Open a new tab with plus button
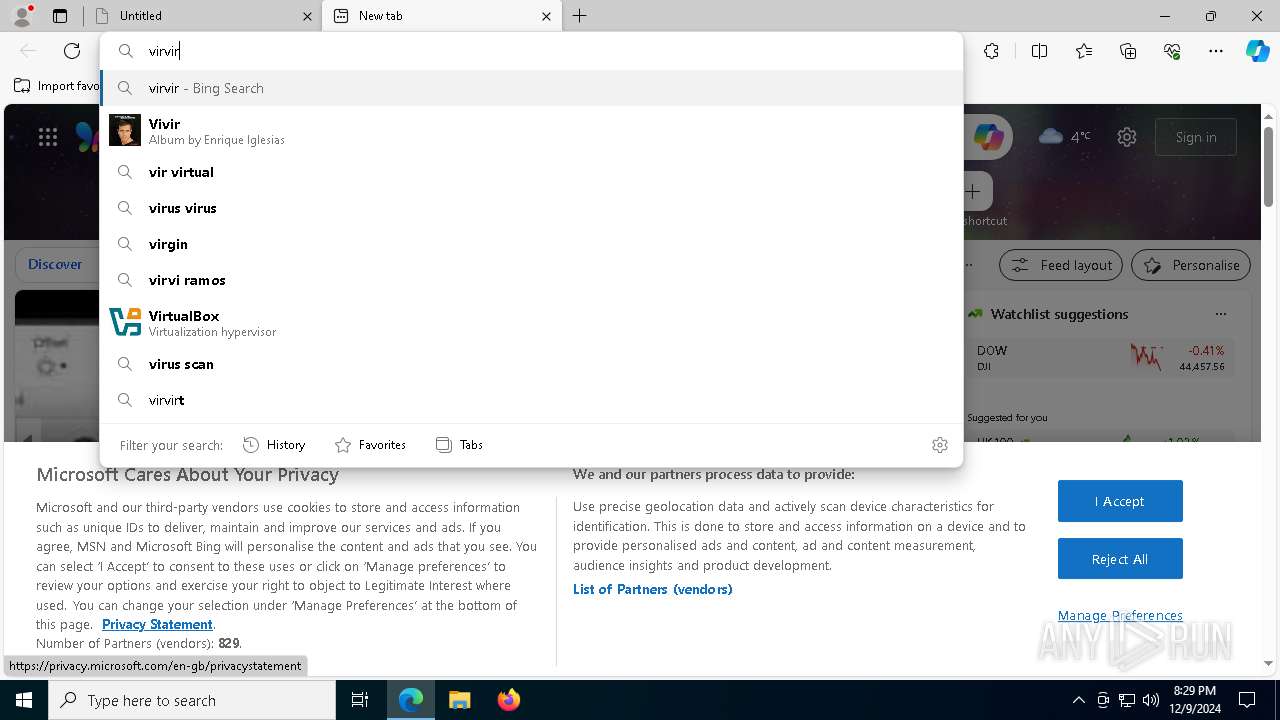The height and width of the screenshot is (720, 1280). [x=580, y=16]
